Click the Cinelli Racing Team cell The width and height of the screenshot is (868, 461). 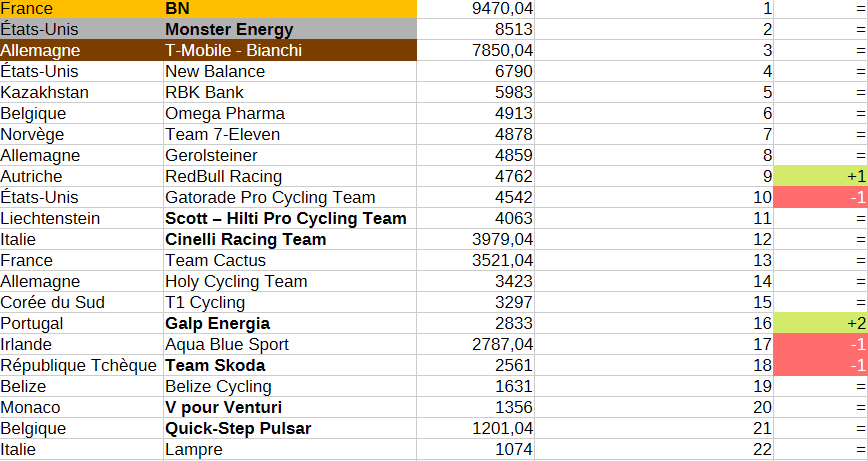[x=290, y=239]
